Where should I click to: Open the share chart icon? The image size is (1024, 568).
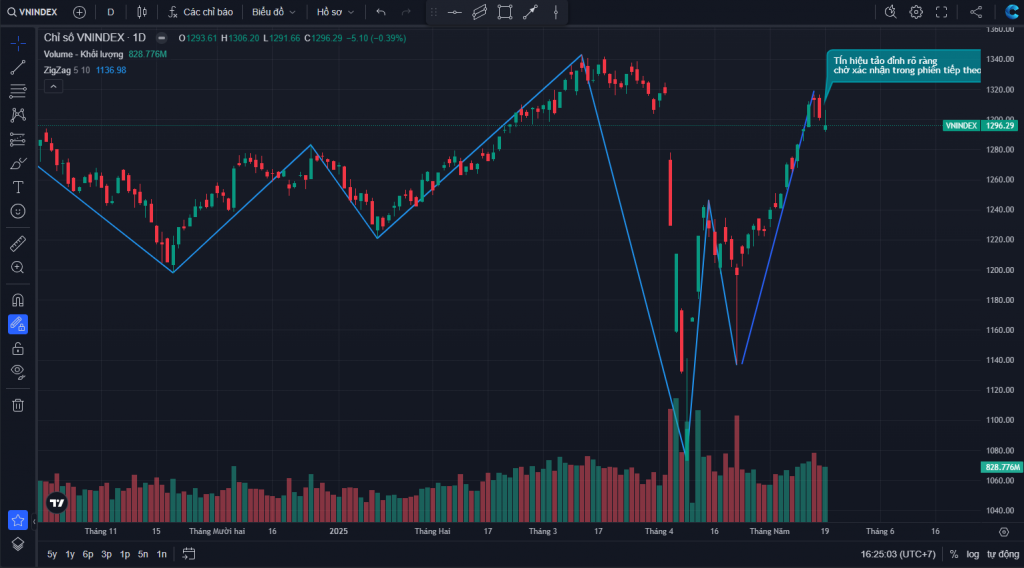pos(976,12)
